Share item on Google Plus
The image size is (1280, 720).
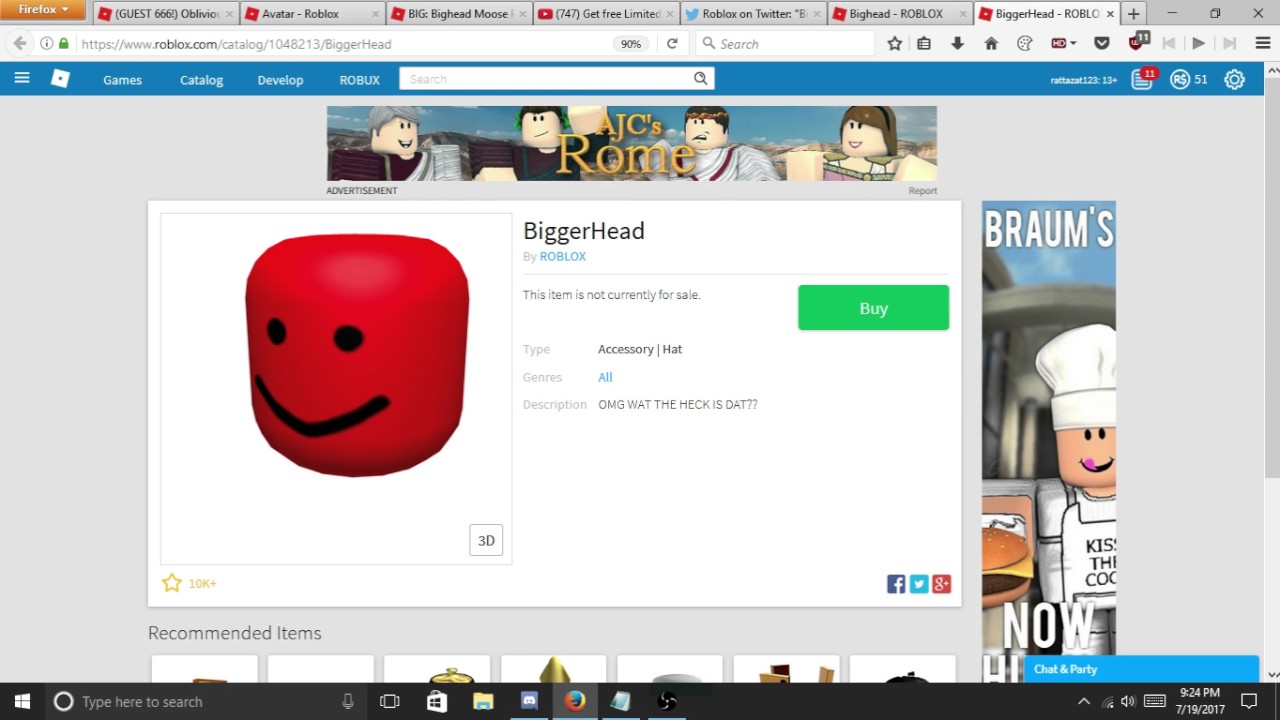(942, 584)
